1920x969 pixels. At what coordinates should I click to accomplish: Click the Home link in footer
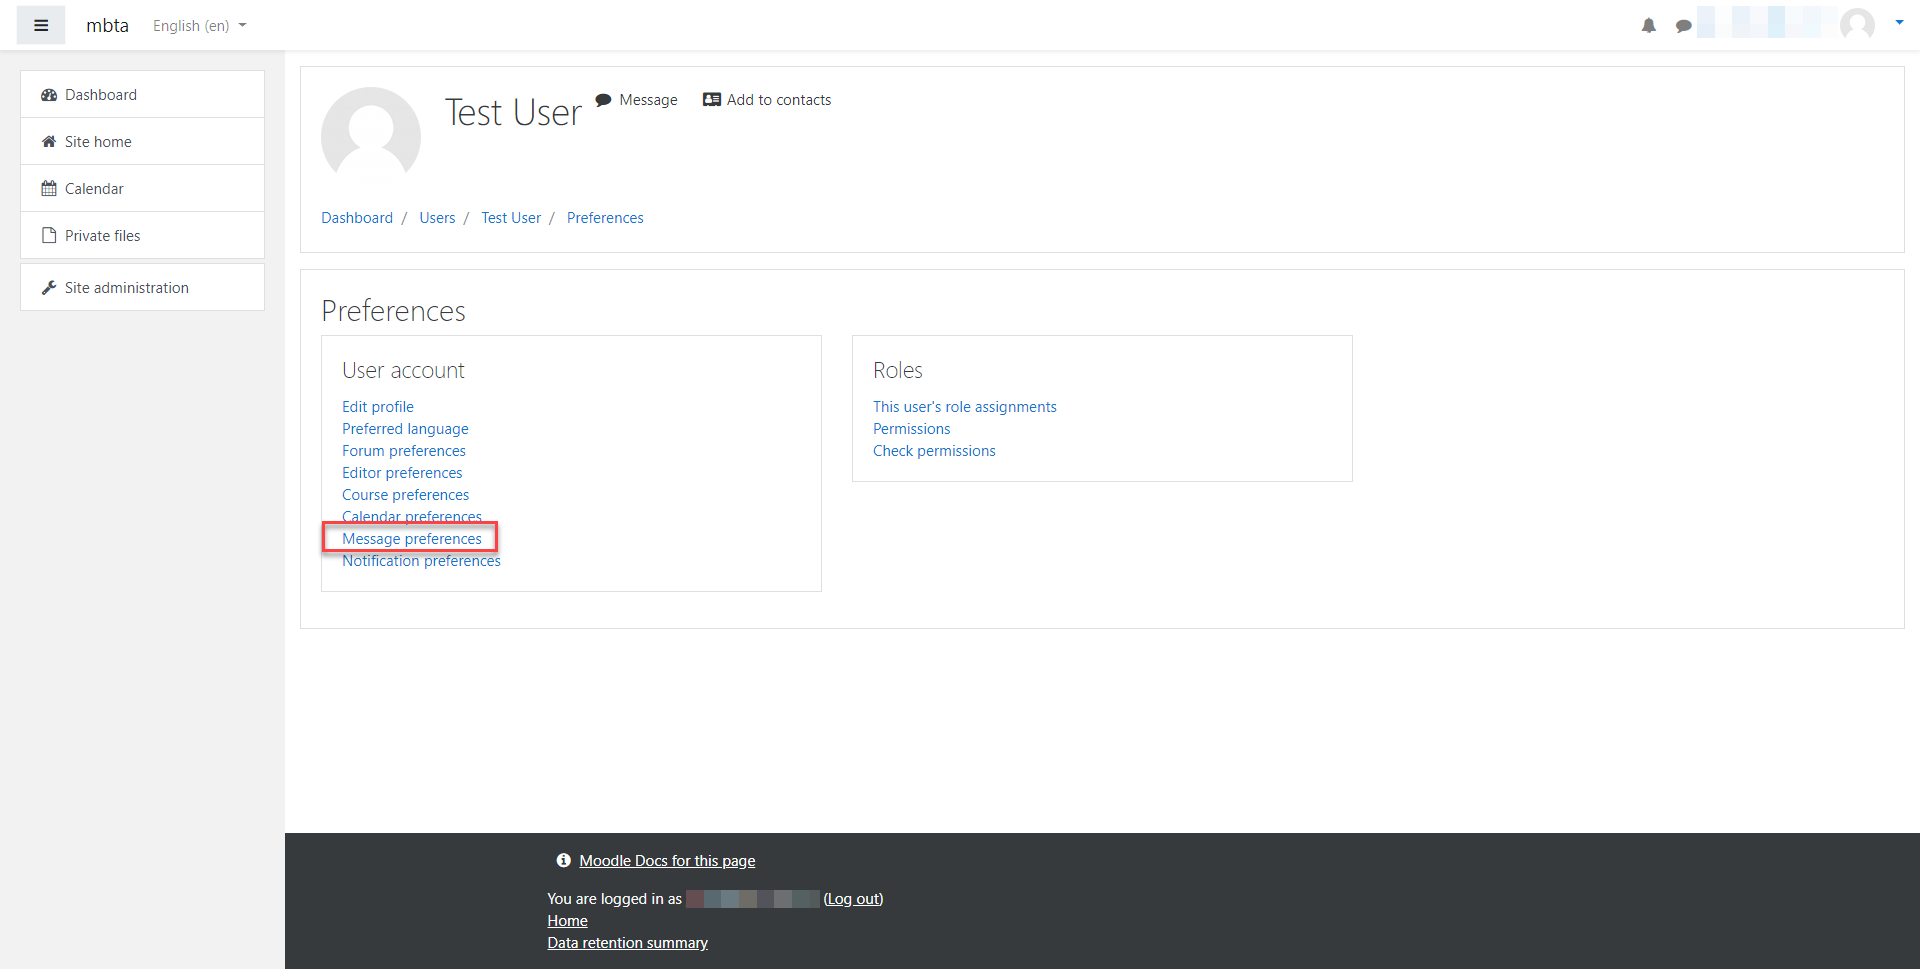coord(567,921)
